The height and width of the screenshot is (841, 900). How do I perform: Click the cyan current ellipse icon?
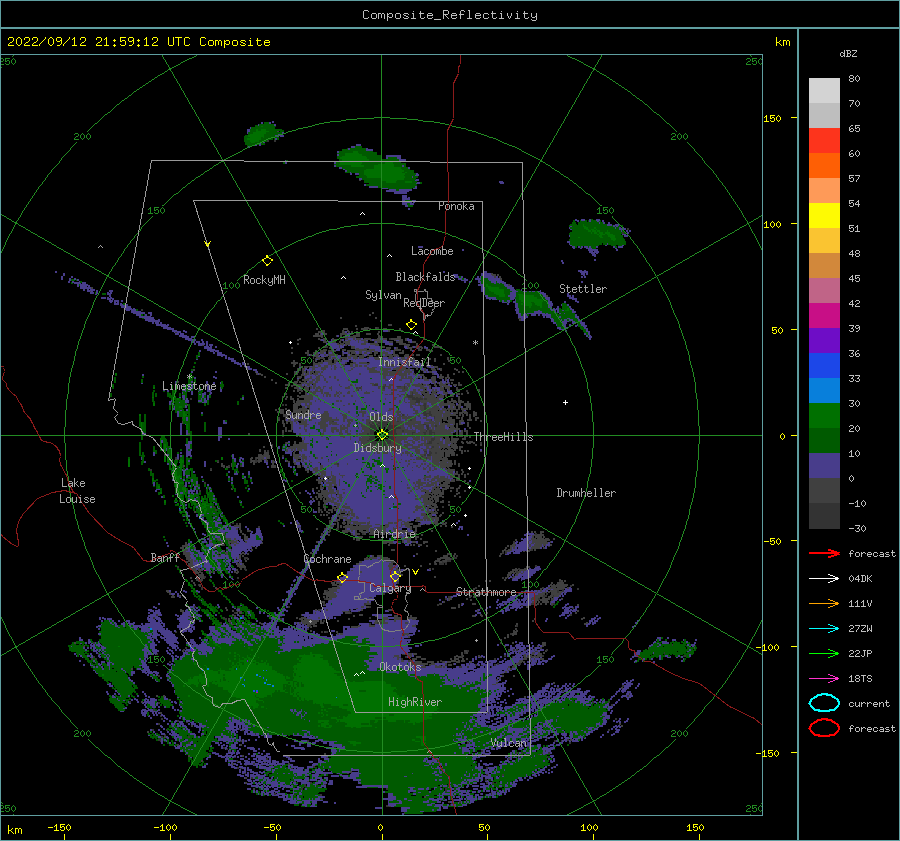(824, 703)
